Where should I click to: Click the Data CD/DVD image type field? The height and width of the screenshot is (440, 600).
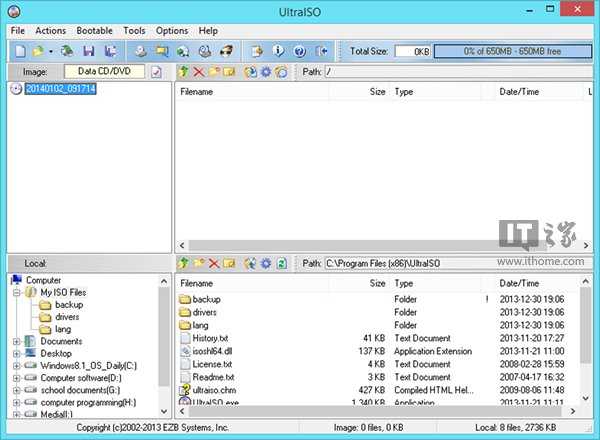click(104, 71)
